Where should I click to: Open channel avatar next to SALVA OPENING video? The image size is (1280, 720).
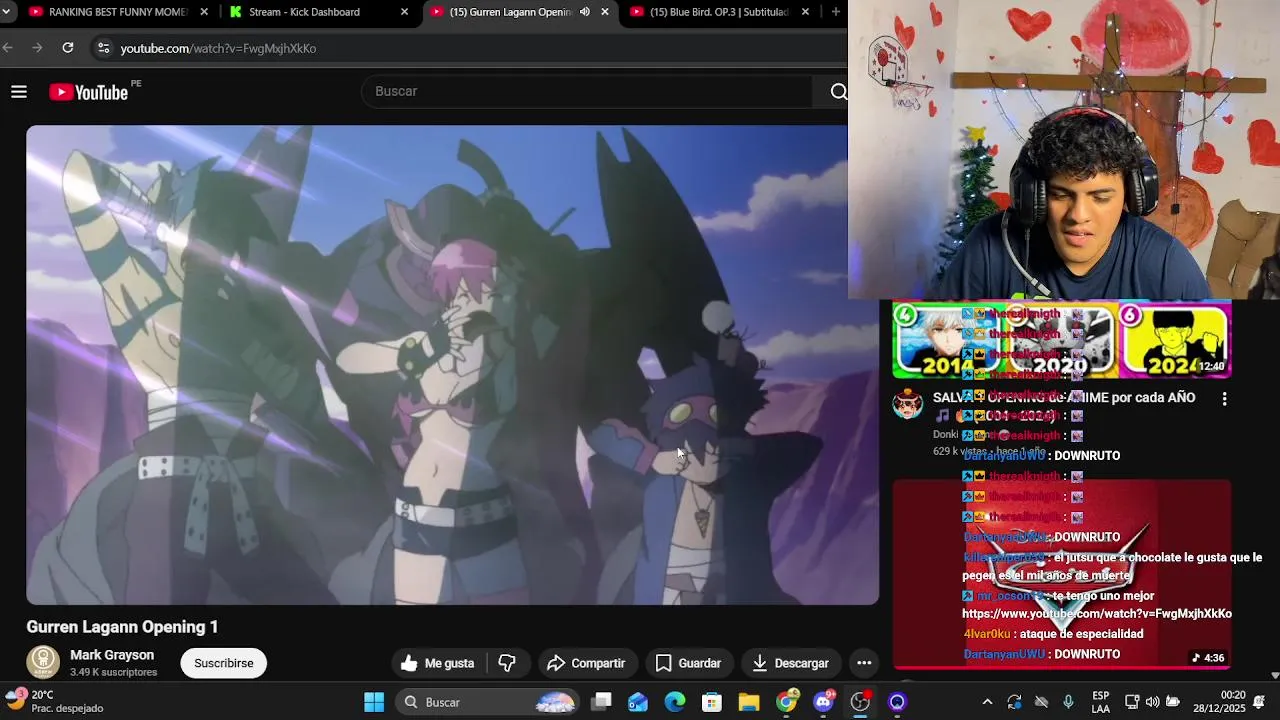click(908, 404)
